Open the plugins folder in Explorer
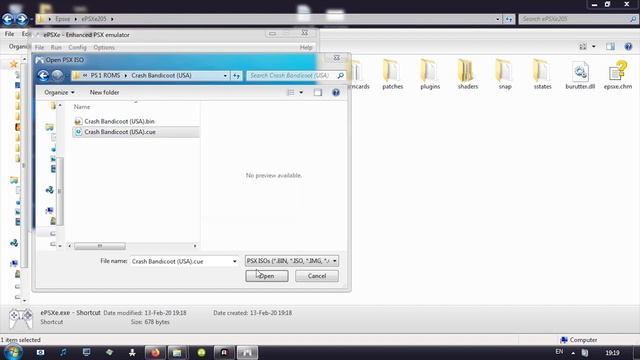640x360 pixels. (x=430, y=74)
